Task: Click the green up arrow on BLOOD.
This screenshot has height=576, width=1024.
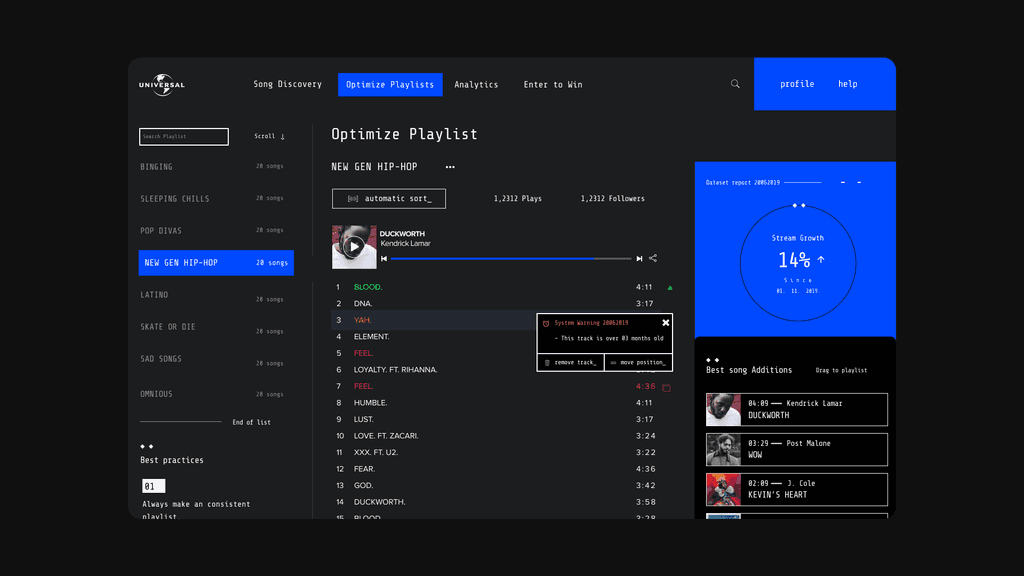Action: click(x=670, y=287)
